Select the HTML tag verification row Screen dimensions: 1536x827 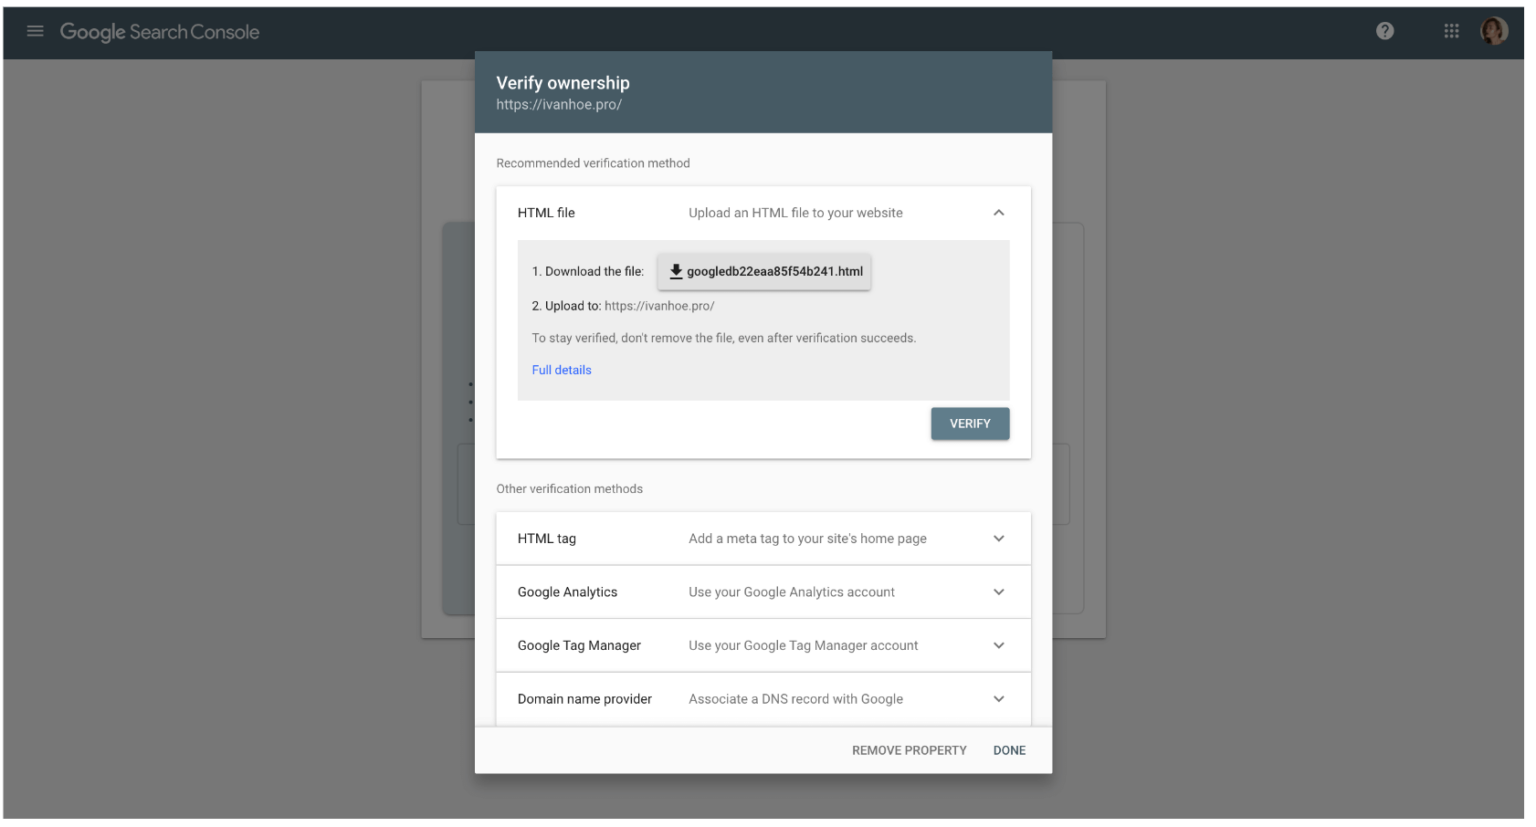700,538
